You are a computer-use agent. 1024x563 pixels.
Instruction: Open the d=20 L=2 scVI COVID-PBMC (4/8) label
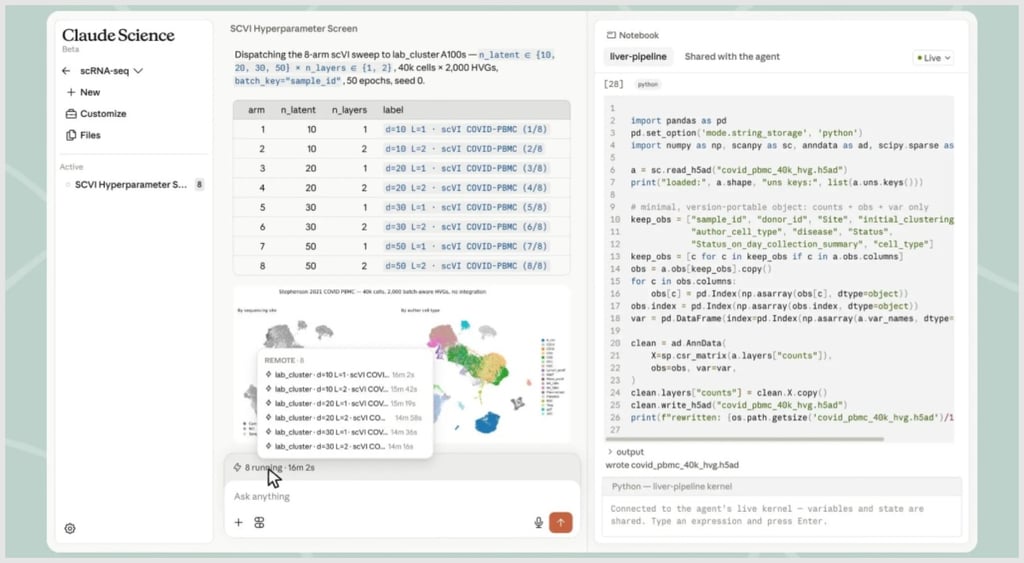[466, 188]
